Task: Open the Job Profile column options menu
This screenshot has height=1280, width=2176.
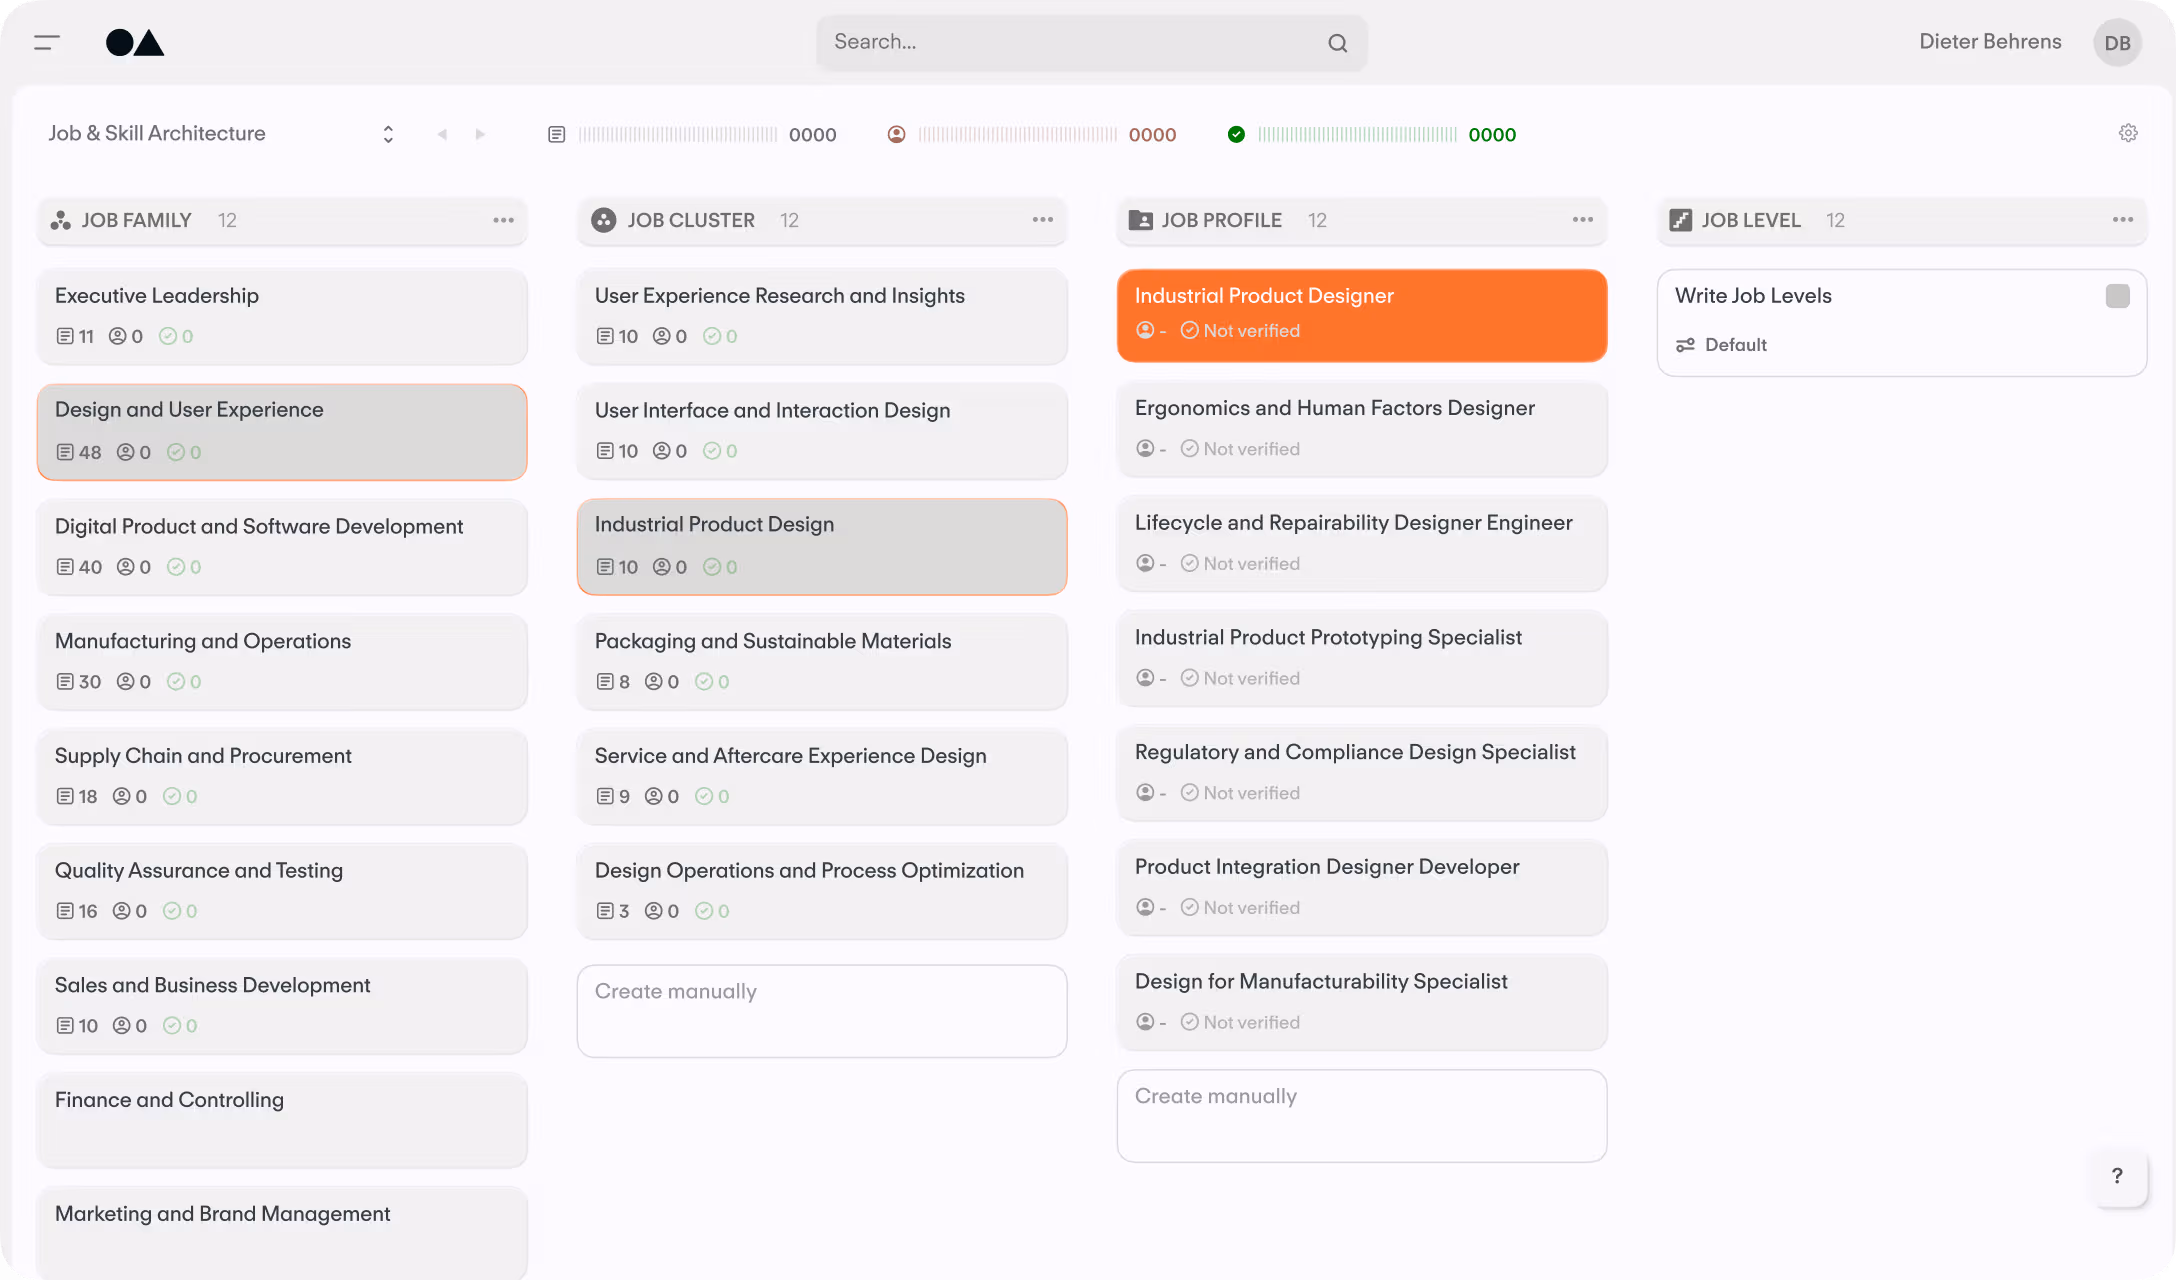Action: coord(1583,220)
